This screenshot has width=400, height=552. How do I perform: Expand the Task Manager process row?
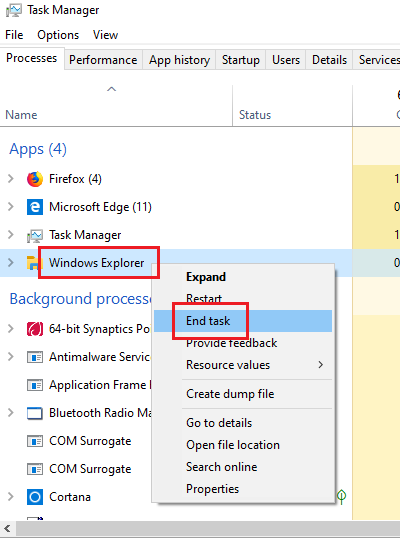[x=11, y=234]
